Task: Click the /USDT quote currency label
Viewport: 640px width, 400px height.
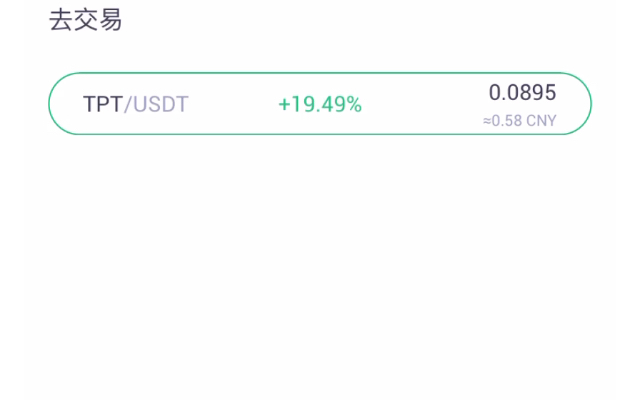Action: point(156,104)
